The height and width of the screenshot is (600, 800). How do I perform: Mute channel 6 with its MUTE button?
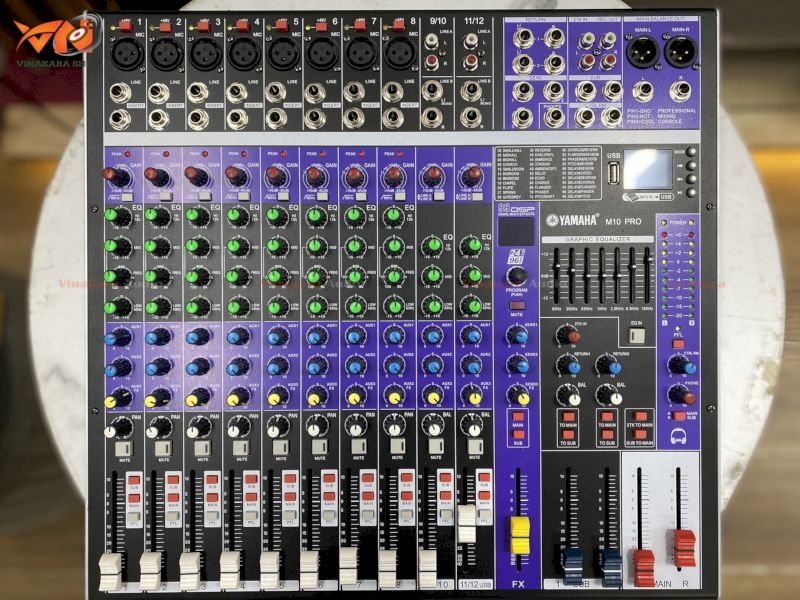(319, 447)
